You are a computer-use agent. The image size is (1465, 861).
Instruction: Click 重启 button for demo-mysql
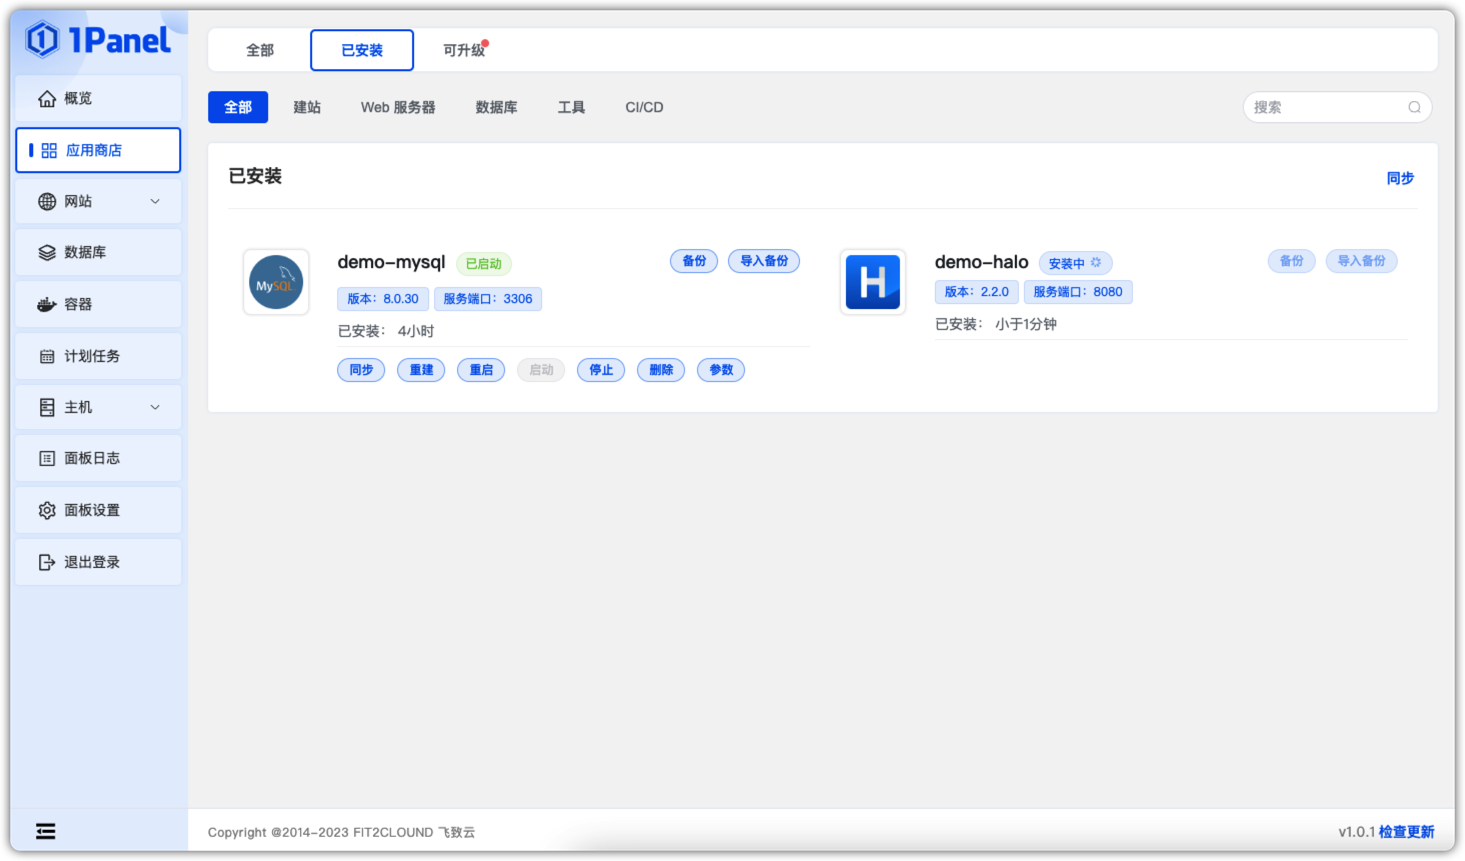[x=481, y=370]
